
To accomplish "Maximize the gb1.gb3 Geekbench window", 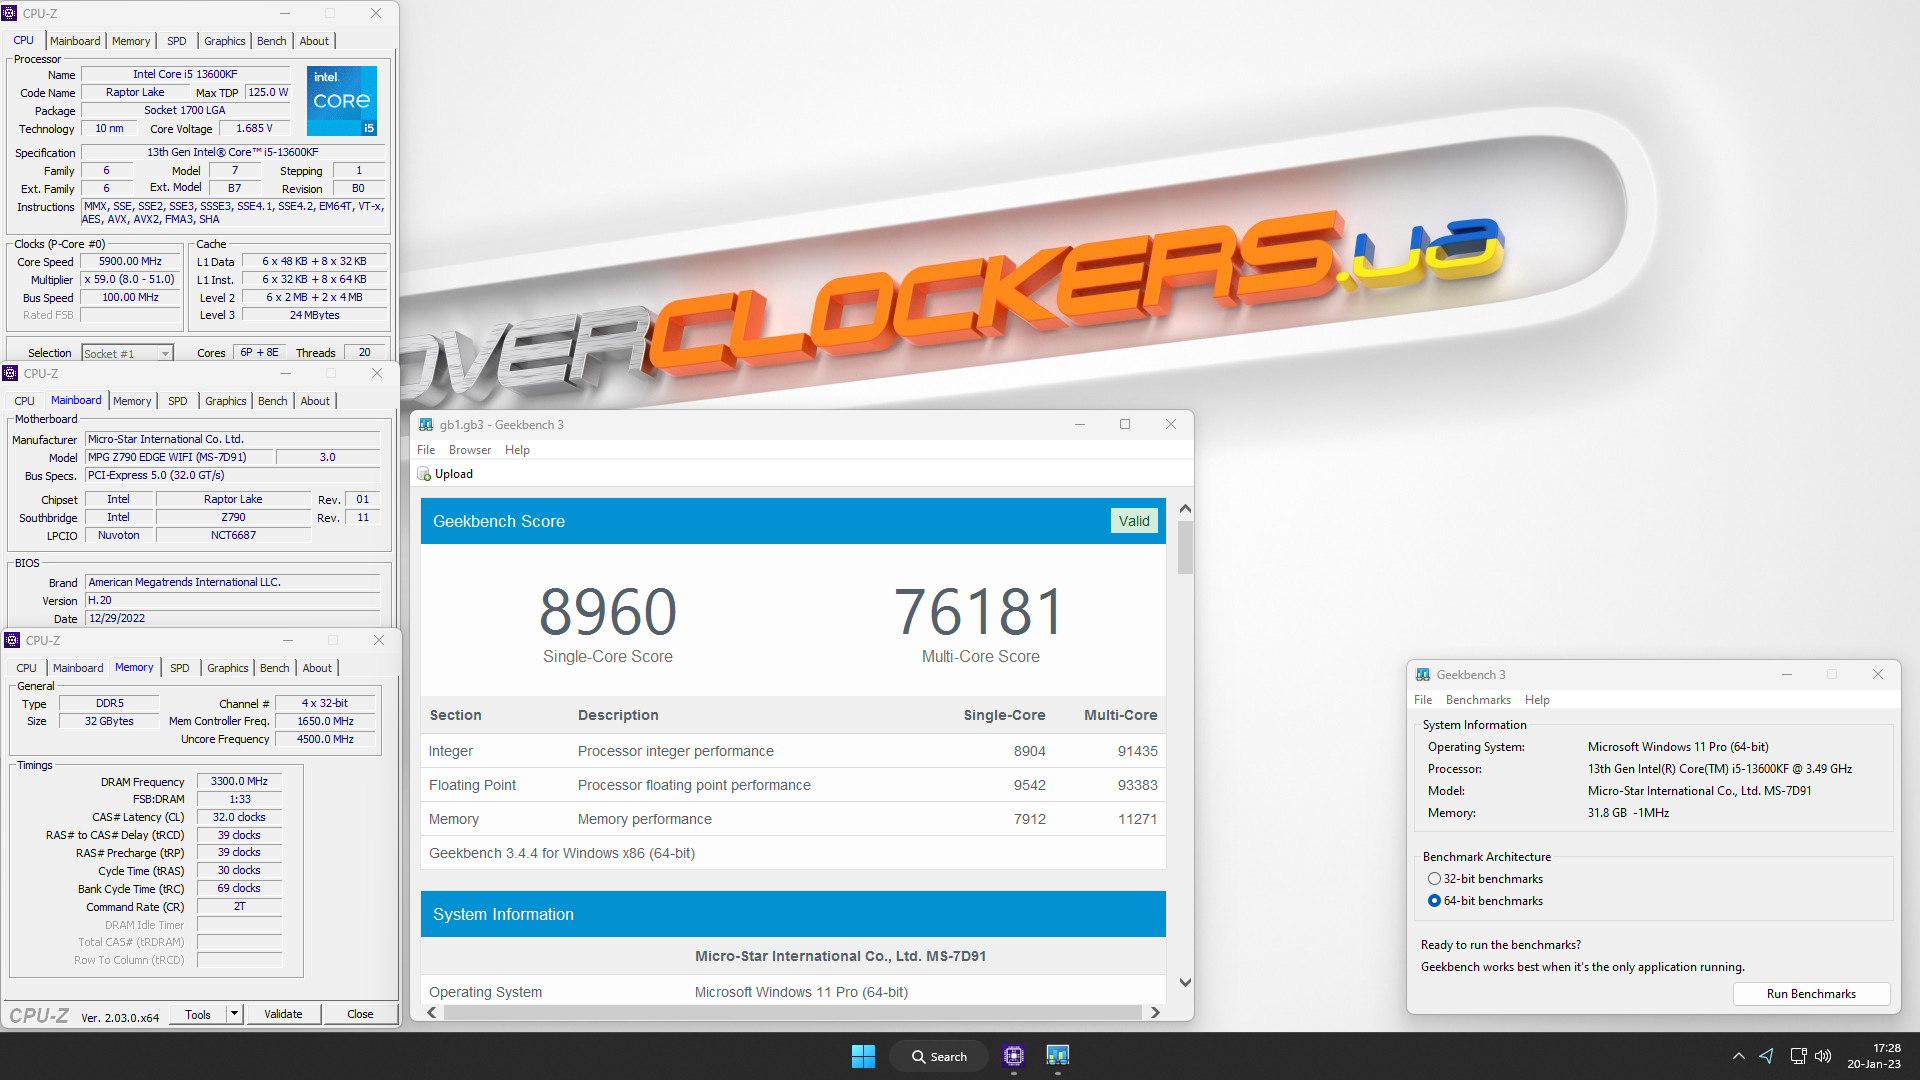I will point(1125,424).
